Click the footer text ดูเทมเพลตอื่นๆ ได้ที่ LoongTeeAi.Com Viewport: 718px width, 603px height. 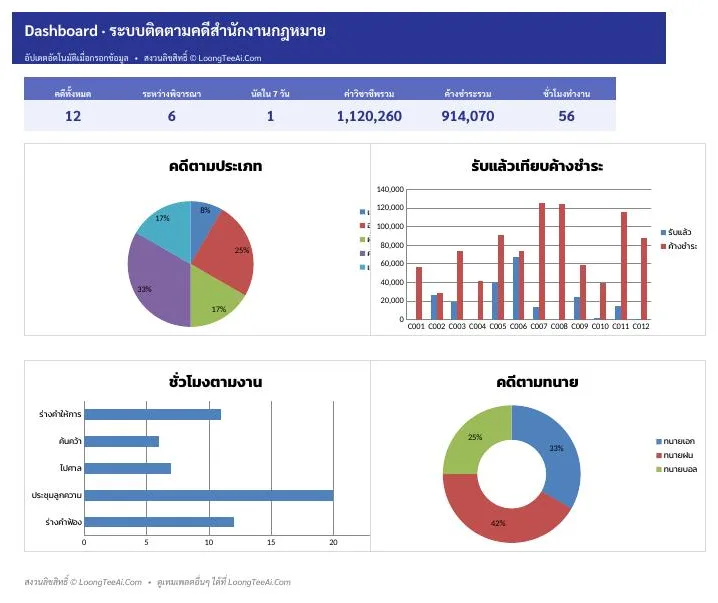click(224, 582)
